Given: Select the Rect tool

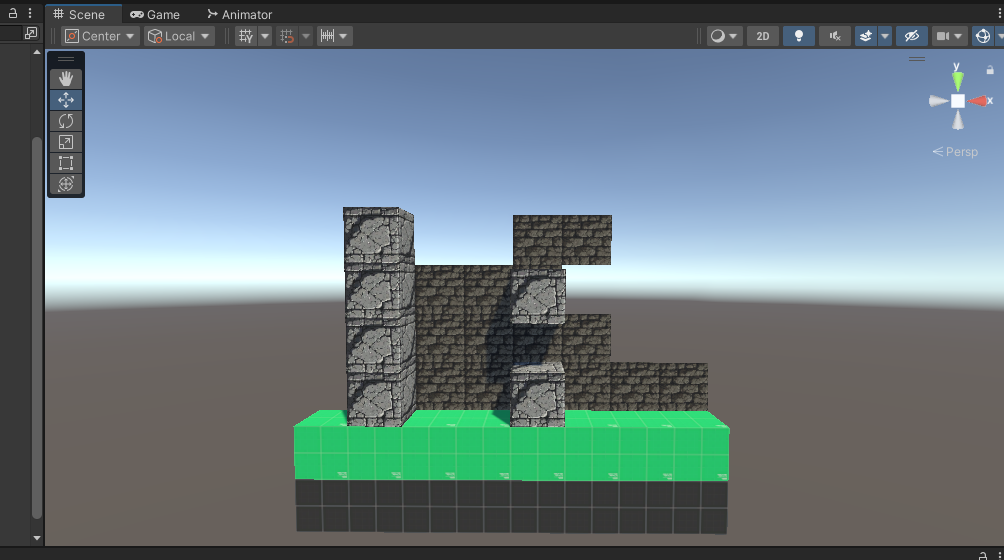Looking at the screenshot, I should [x=66, y=163].
